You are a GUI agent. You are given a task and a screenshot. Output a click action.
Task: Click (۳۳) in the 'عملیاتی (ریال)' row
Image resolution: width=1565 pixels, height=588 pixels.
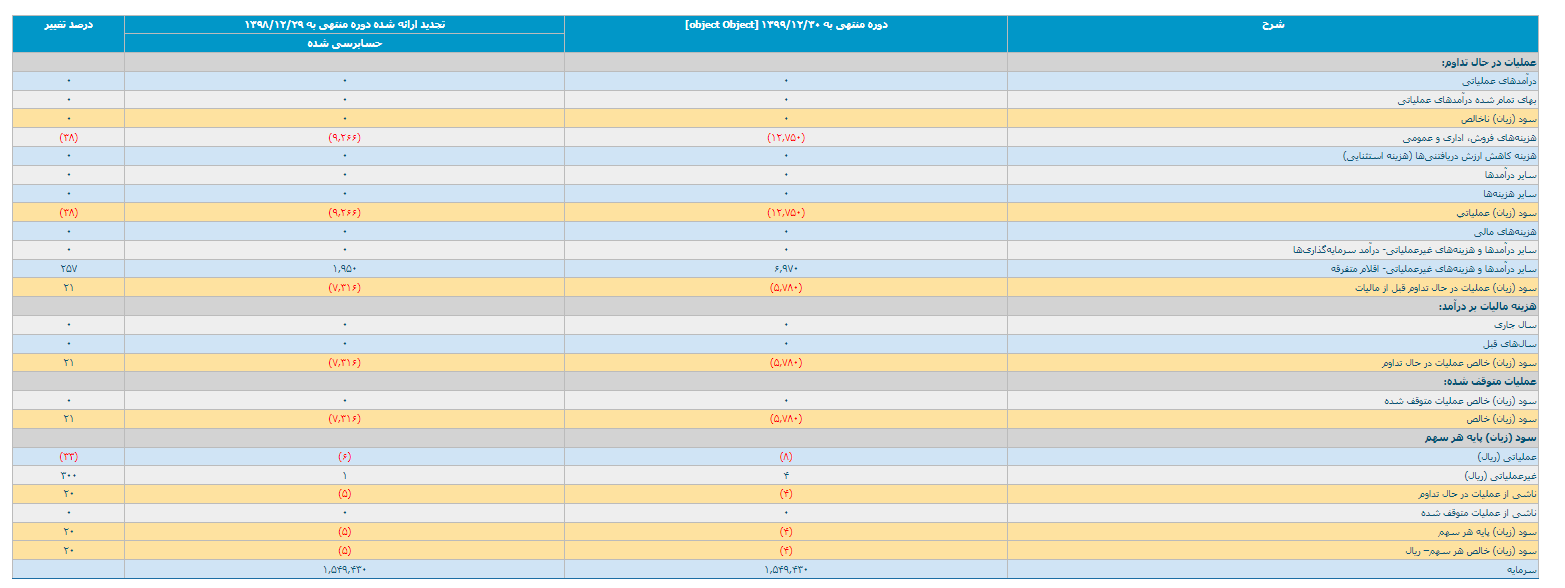click(x=69, y=456)
